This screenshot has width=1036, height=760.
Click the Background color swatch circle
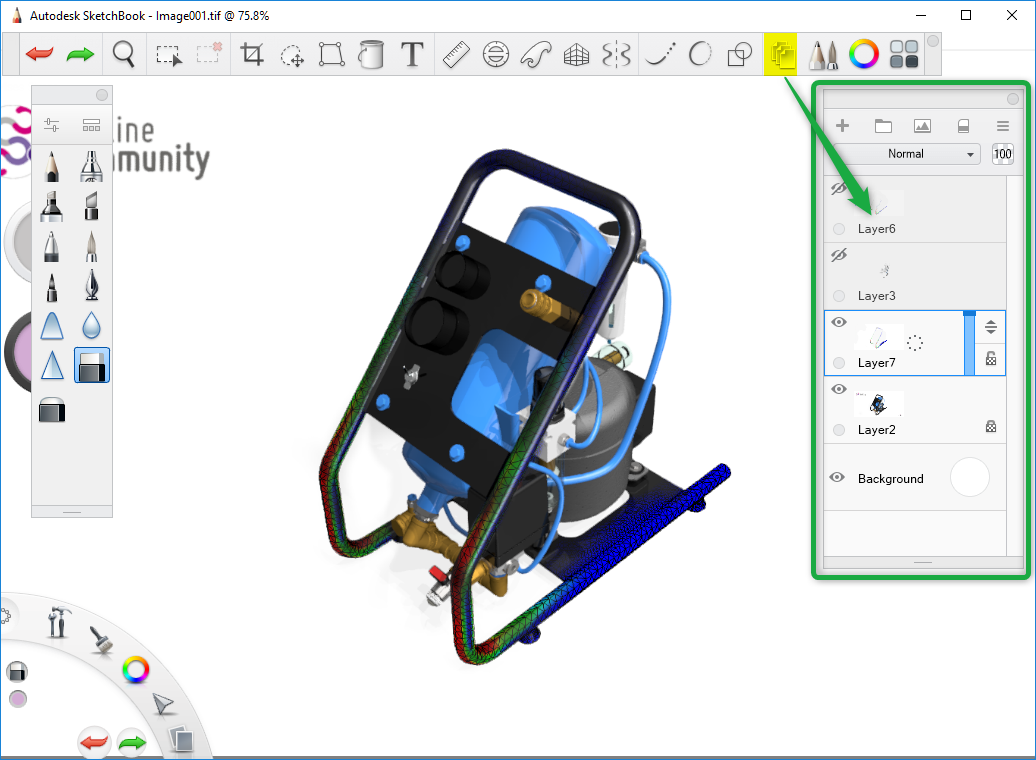tap(969, 477)
